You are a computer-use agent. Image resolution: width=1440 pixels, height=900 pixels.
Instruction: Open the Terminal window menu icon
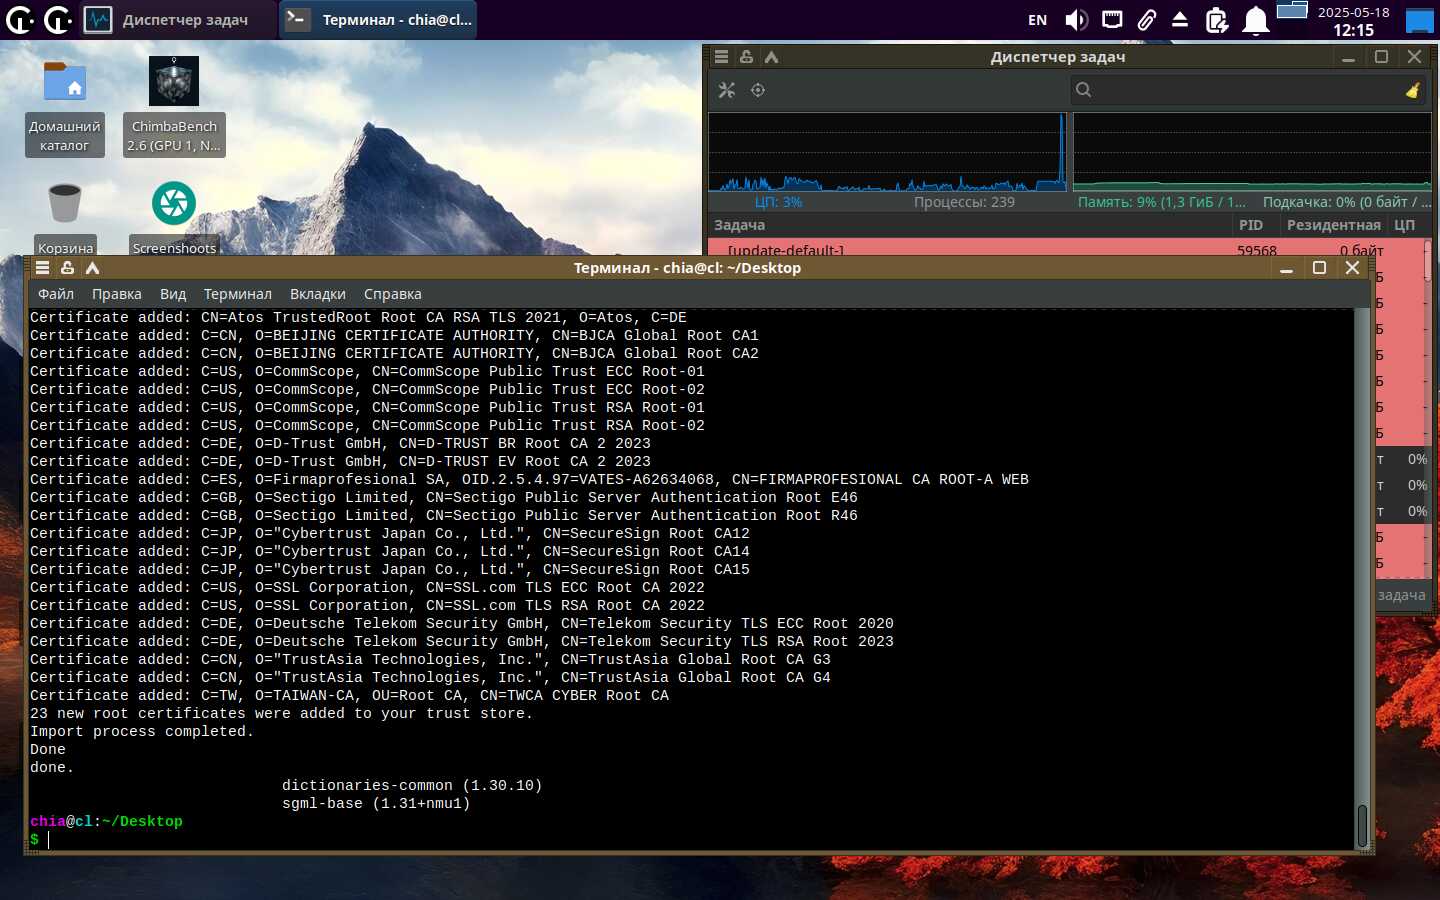click(42, 268)
